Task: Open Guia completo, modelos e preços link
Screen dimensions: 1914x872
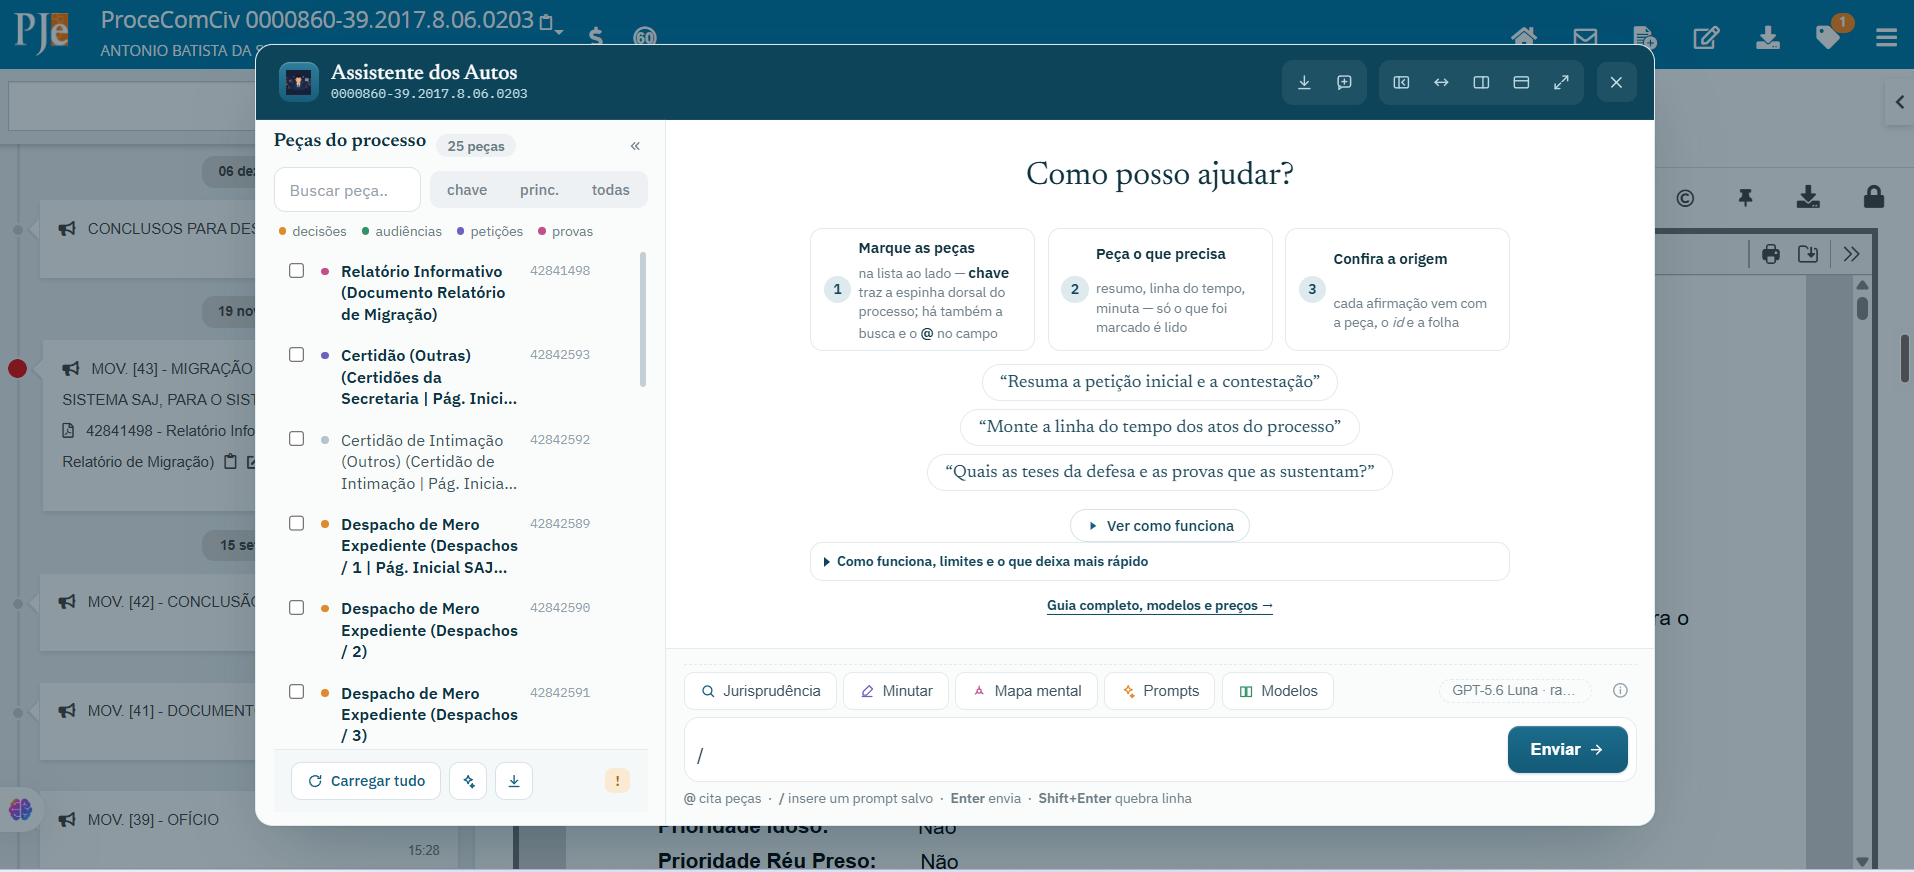Action: [x=1160, y=606]
